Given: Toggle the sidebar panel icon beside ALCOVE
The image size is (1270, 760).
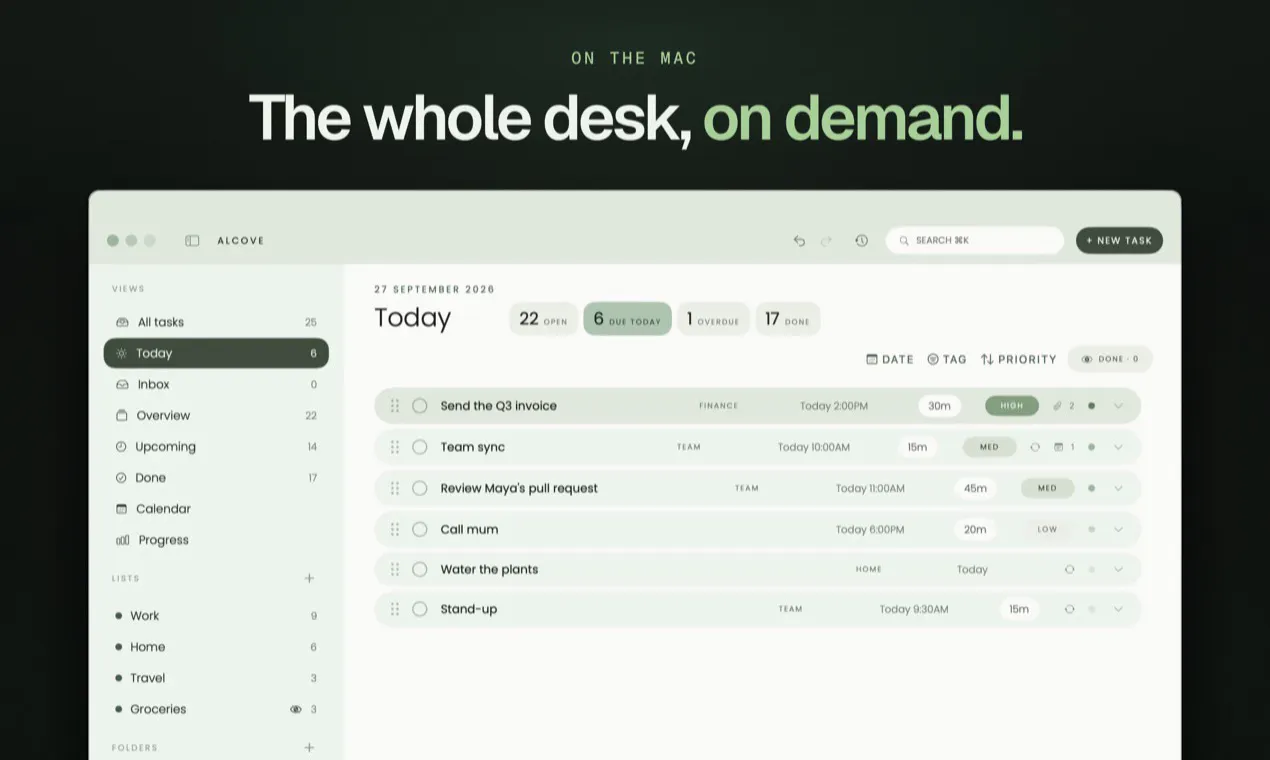Looking at the screenshot, I should click(192, 241).
